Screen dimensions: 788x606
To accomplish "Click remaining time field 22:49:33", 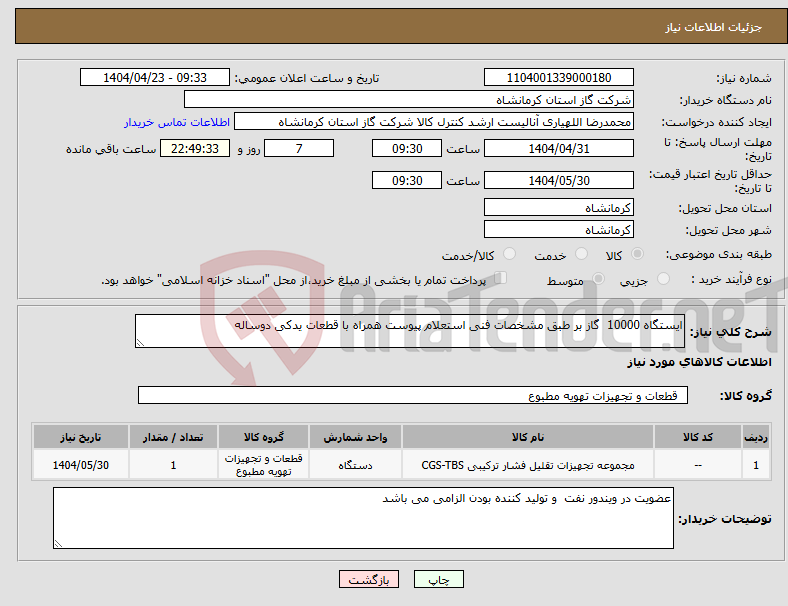I will point(195,148).
